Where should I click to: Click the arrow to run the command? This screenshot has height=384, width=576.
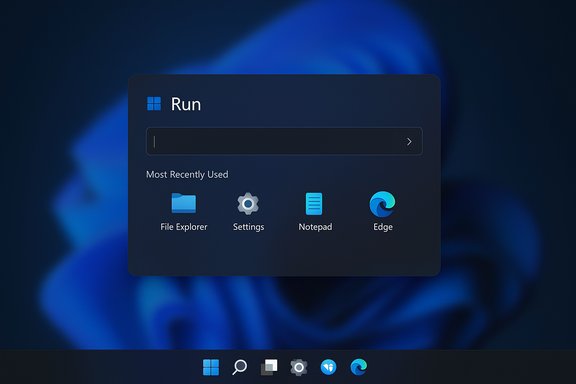(x=409, y=141)
